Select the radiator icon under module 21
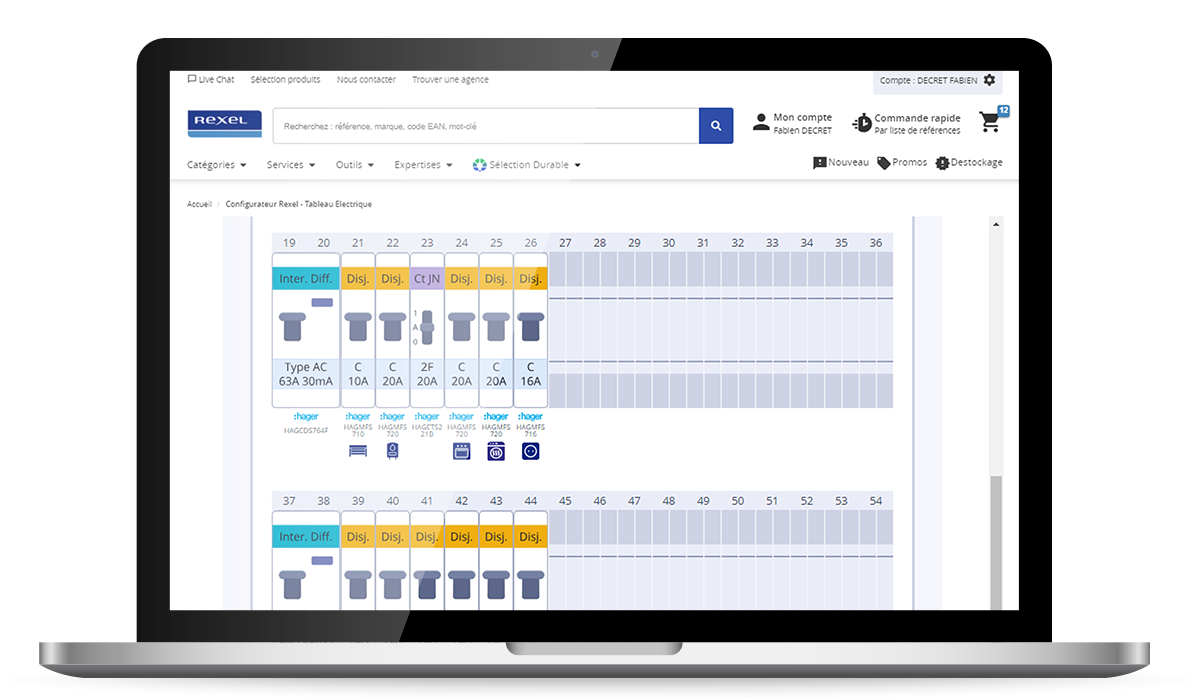The image size is (1200, 700). pyautogui.click(x=358, y=451)
